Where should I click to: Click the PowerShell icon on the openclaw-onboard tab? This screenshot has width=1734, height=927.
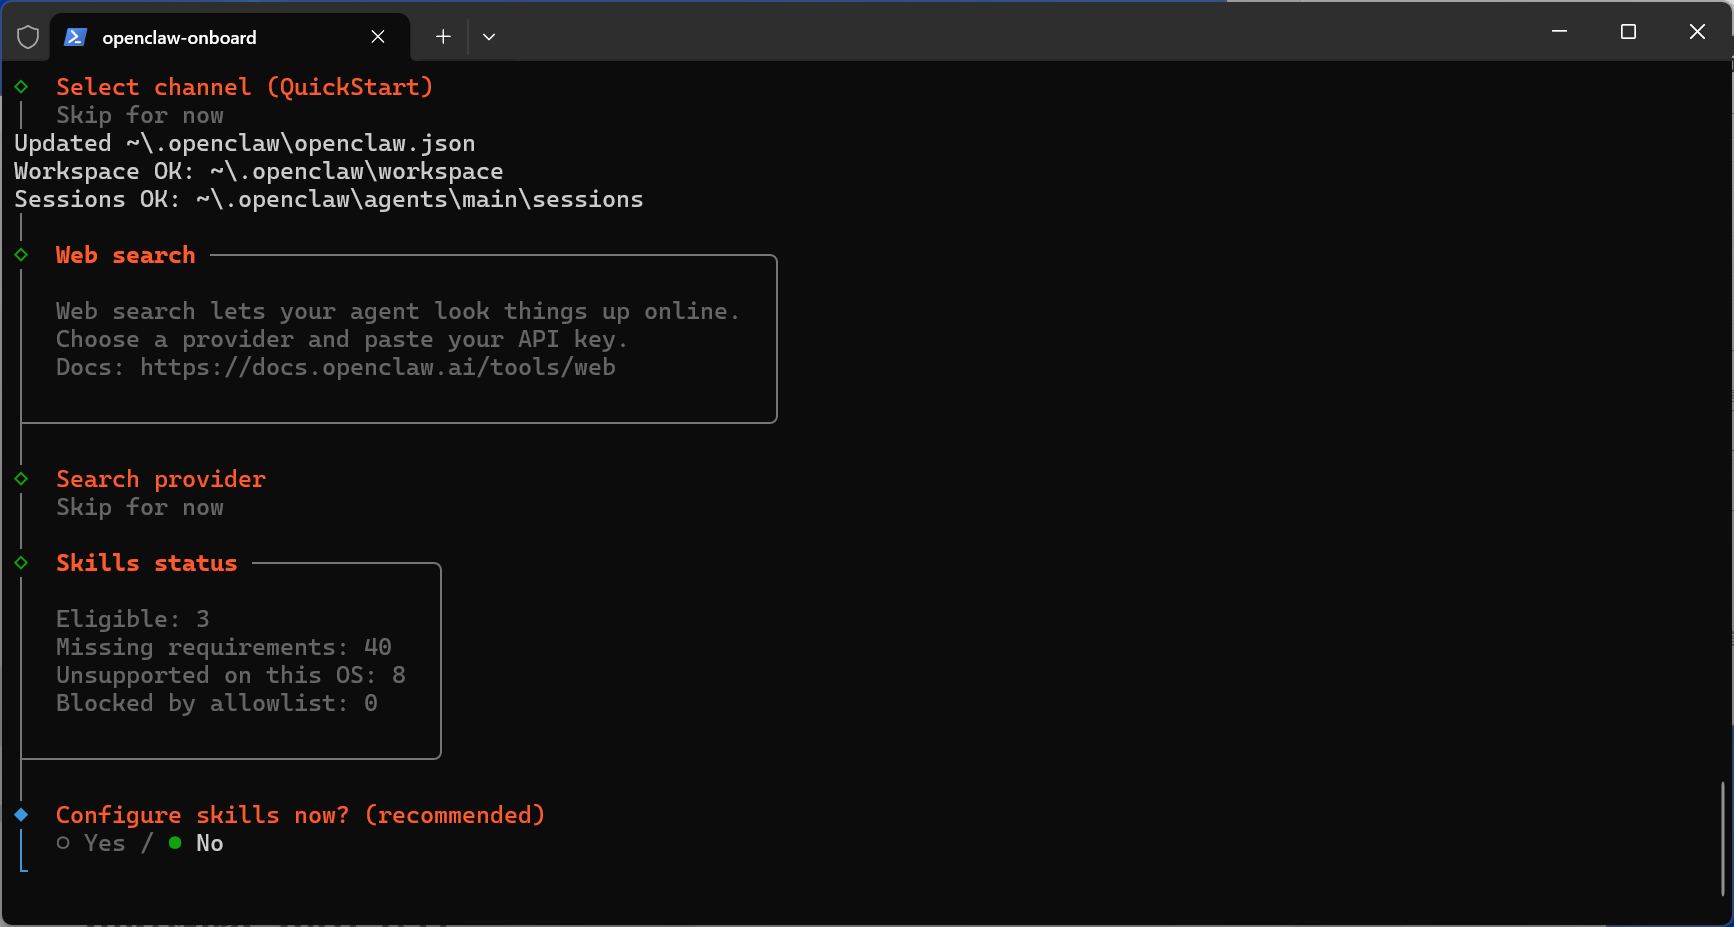coord(75,37)
